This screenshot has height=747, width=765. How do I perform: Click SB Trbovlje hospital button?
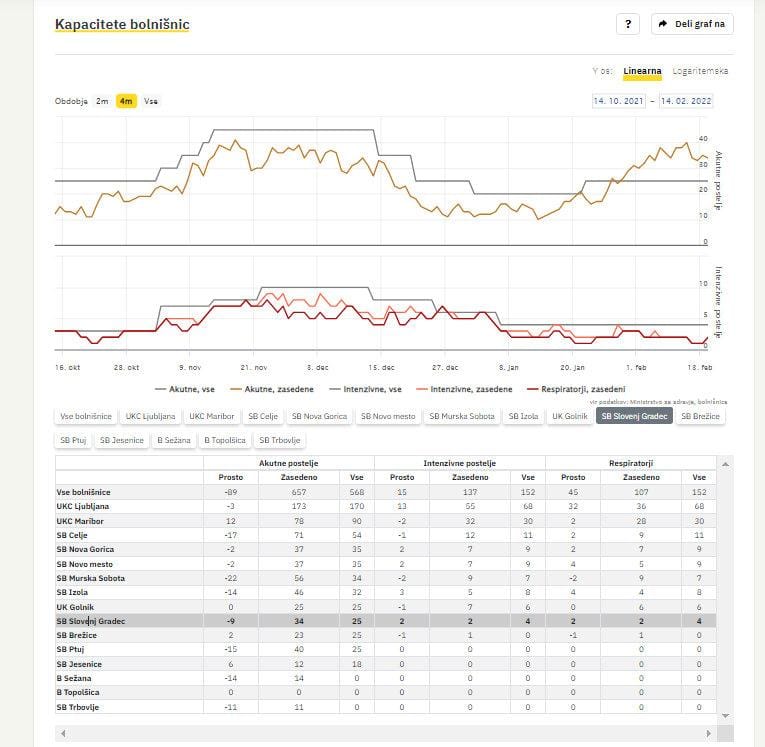point(280,439)
